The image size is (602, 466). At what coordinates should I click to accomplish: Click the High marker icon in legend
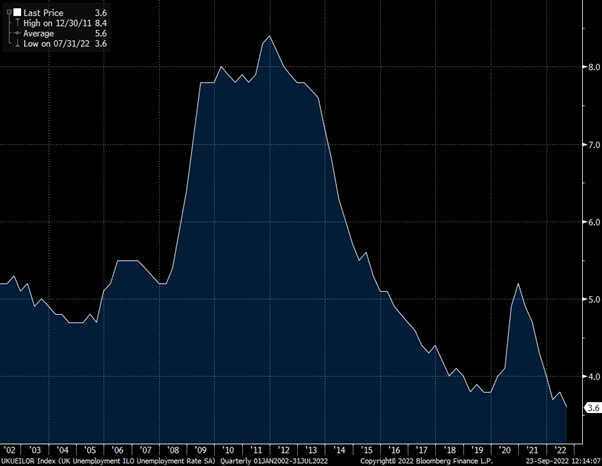(x=17, y=21)
